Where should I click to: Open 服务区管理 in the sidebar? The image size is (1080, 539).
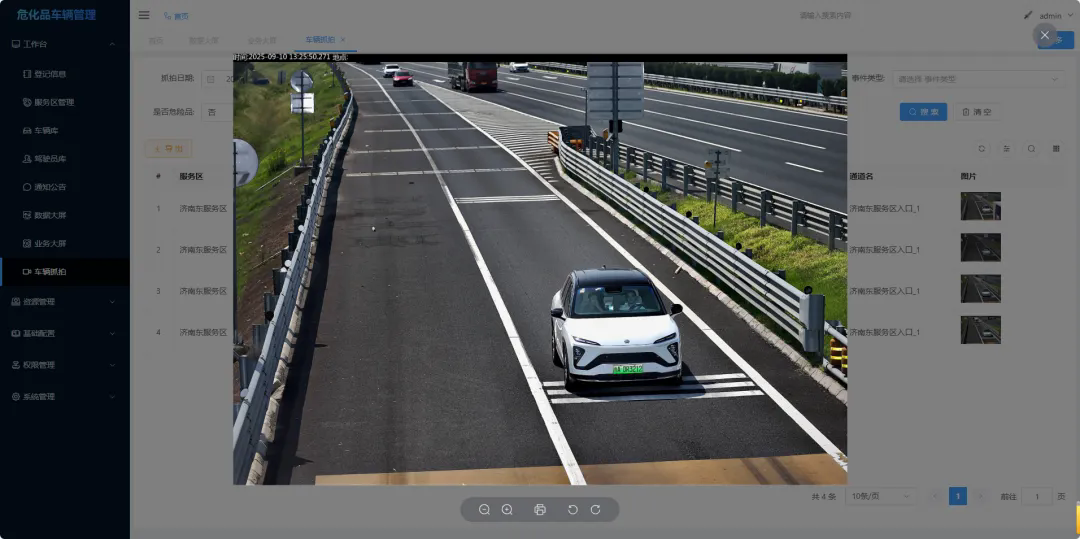pyautogui.click(x=54, y=102)
